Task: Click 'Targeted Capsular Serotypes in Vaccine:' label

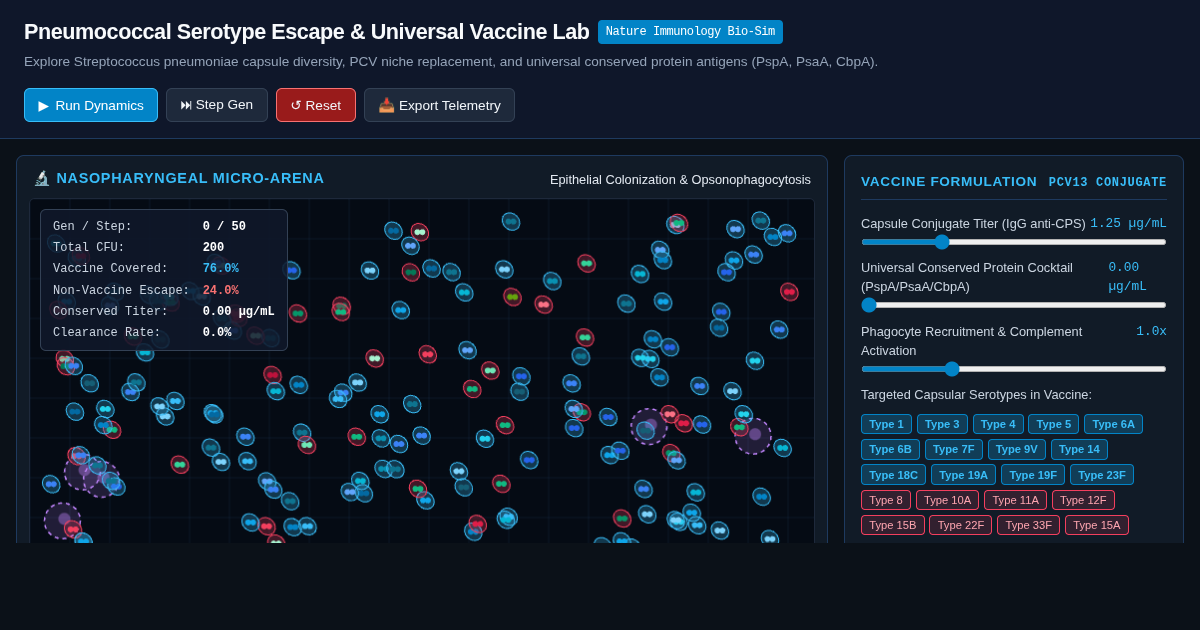Action: pos(976,394)
